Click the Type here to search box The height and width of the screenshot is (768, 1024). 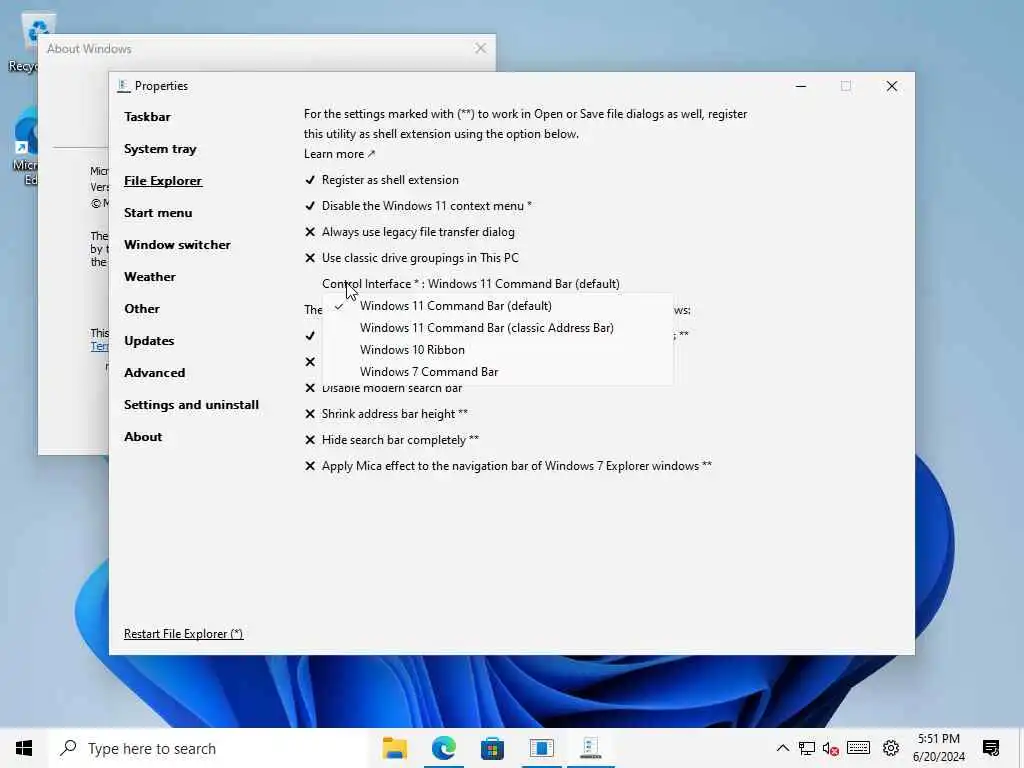pyautogui.click(x=209, y=748)
